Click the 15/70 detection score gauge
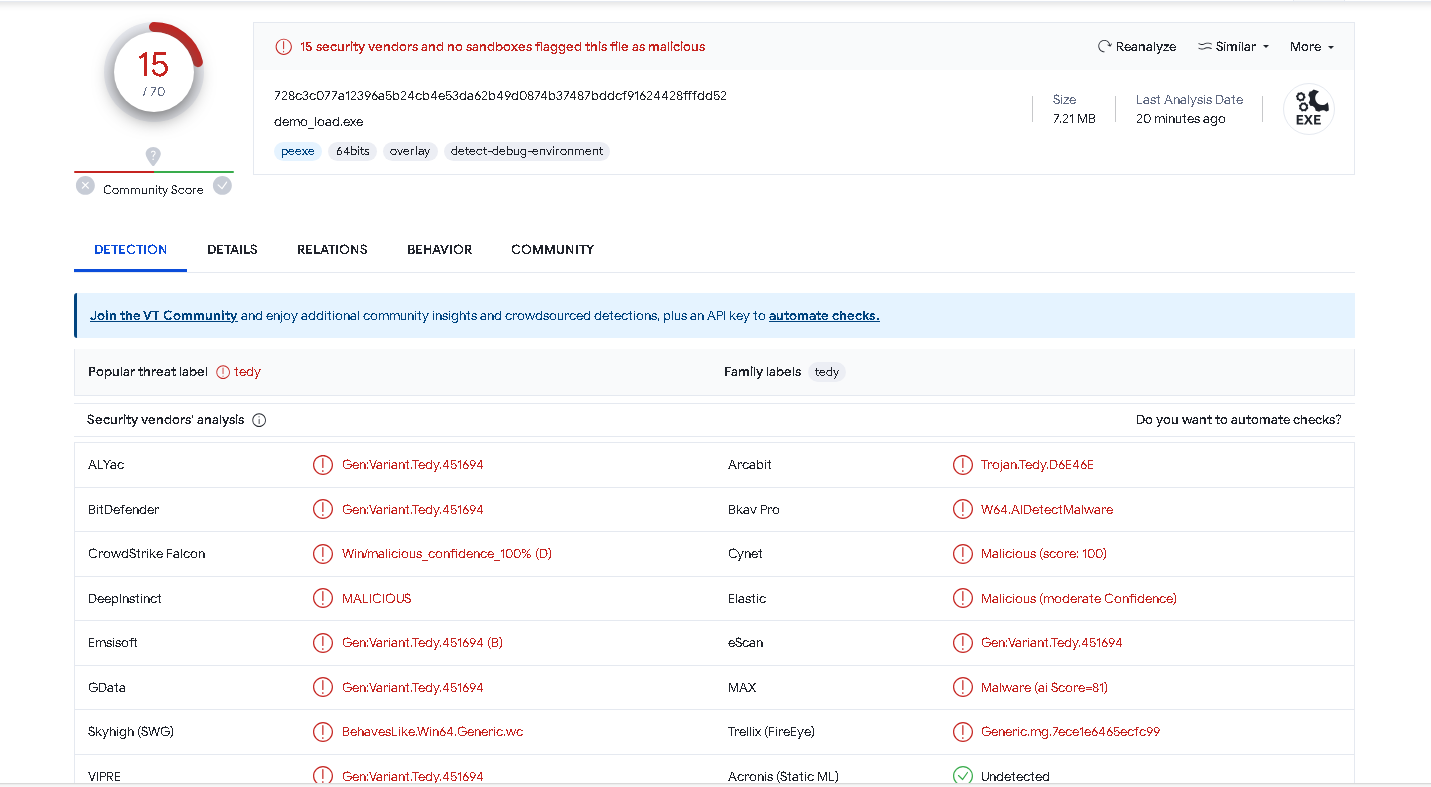Screen dimensions: 1431x787 pyautogui.click(x=153, y=72)
